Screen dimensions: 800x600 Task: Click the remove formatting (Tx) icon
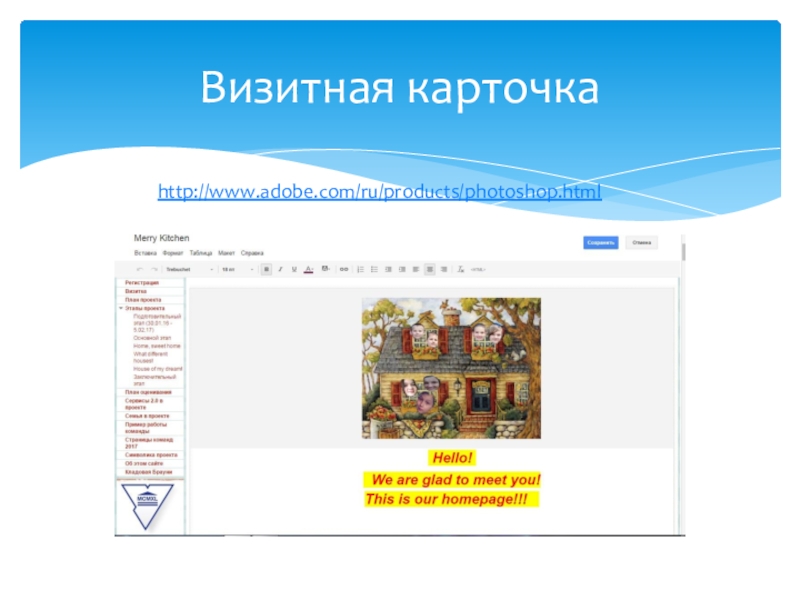(460, 269)
